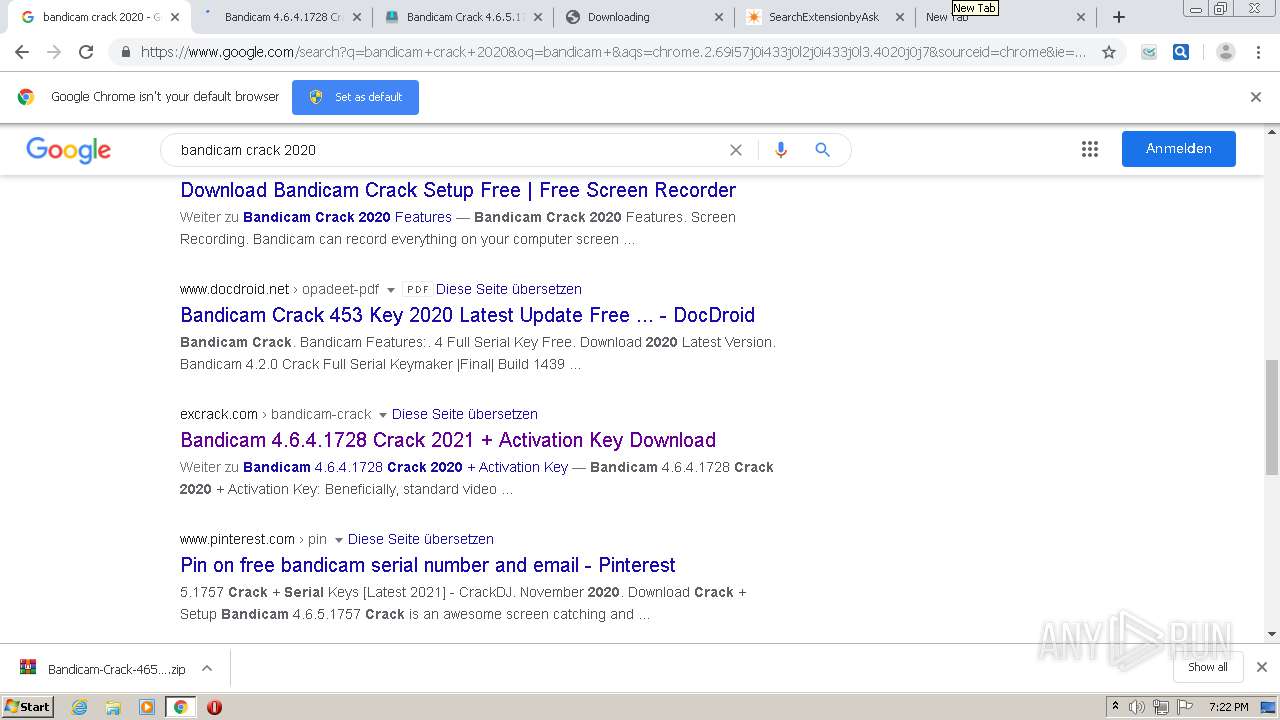Click the vertical page scrollbar thumb
The height and width of the screenshot is (720, 1280).
(x=1272, y=418)
